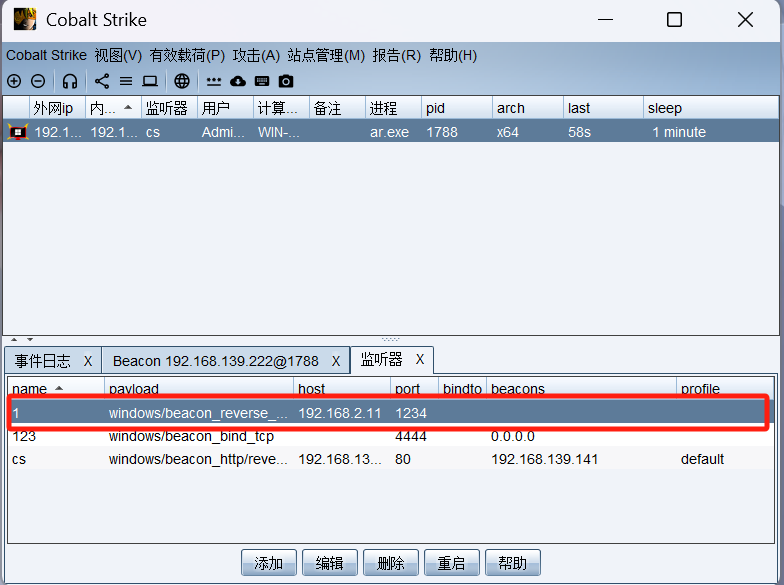
Task: Expand panel with split pane down arrow
Action: (30, 340)
